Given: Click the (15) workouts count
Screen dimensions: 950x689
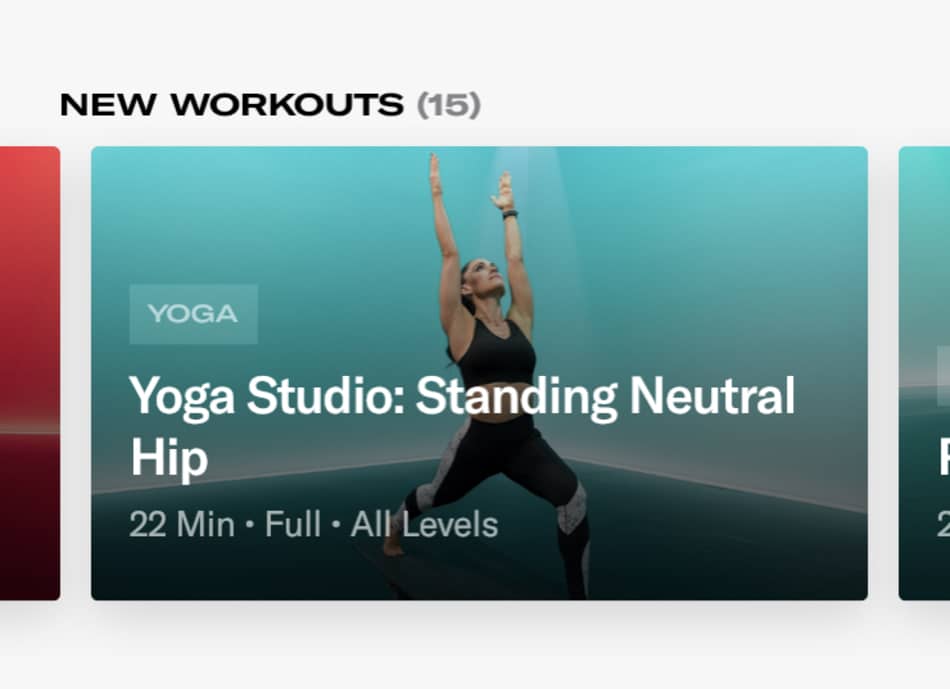Looking at the screenshot, I should pos(449,105).
